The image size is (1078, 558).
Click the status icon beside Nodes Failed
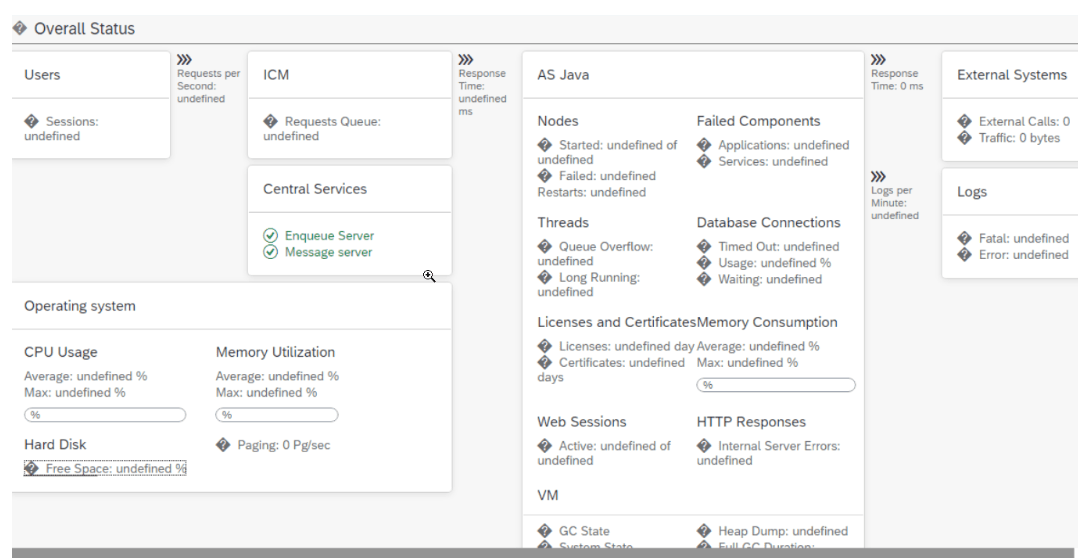tap(545, 176)
